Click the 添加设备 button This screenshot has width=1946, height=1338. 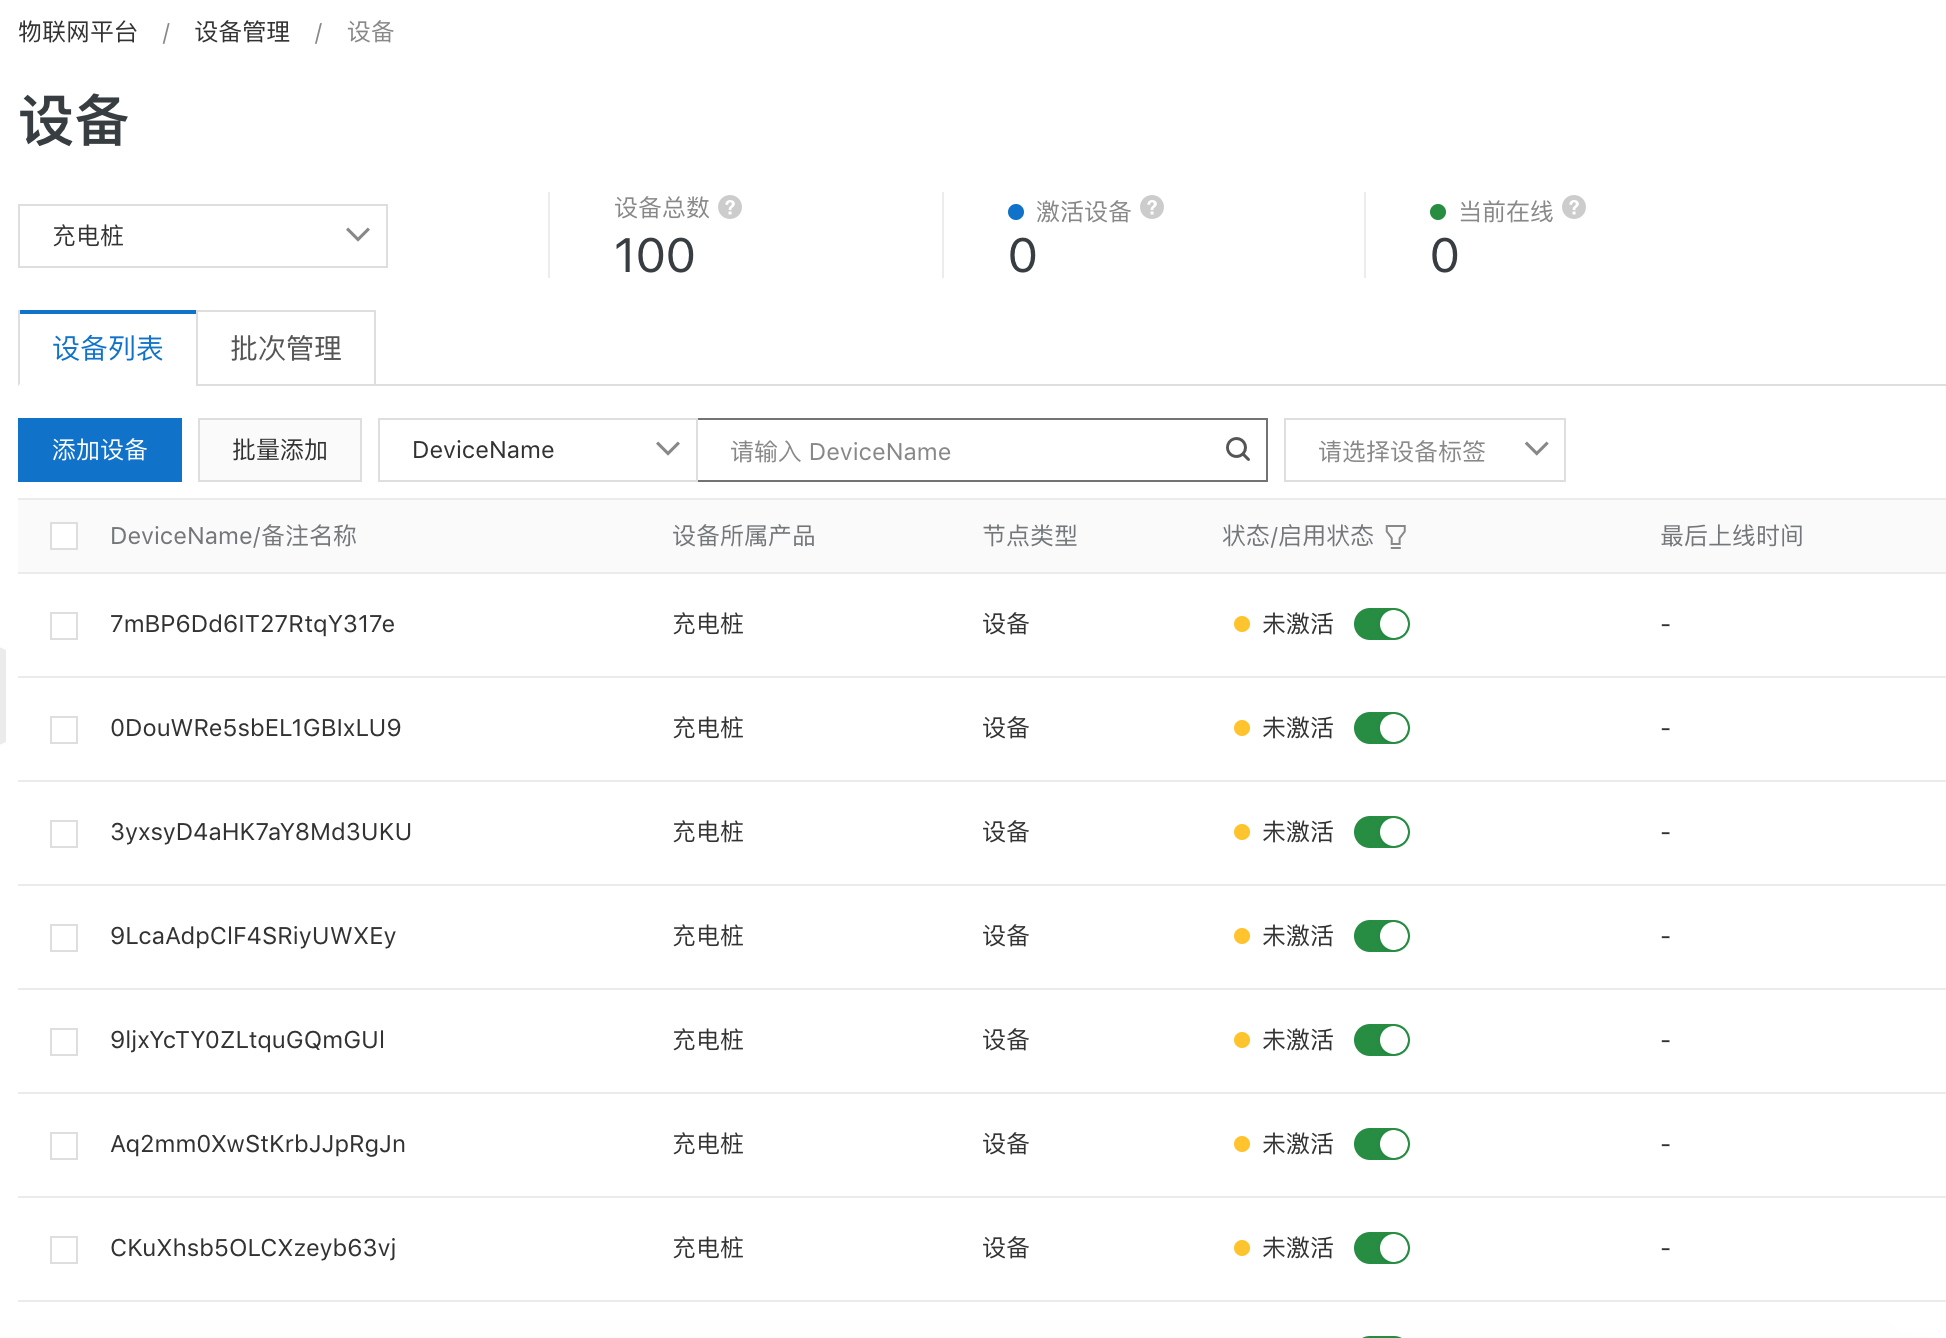[x=100, y=450]
